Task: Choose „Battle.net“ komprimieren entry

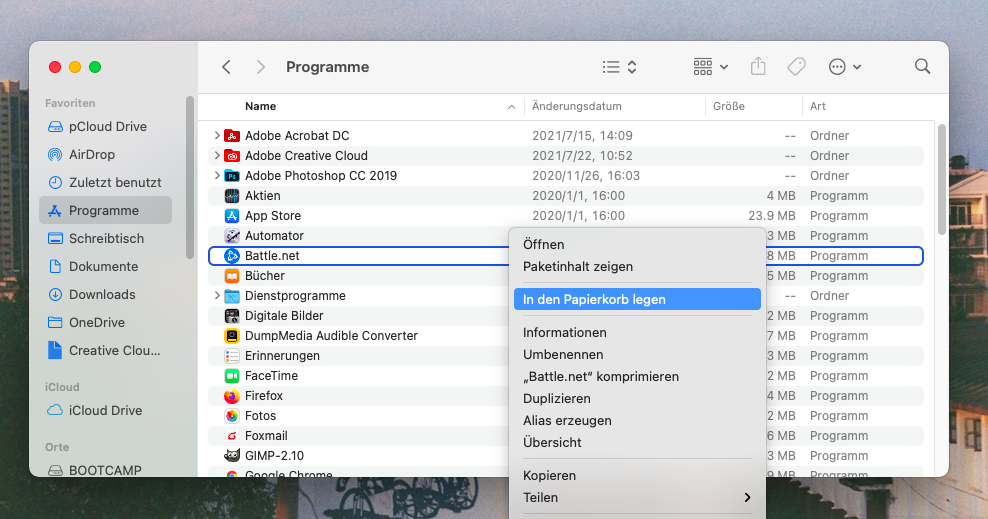Action: click(637, 377)
